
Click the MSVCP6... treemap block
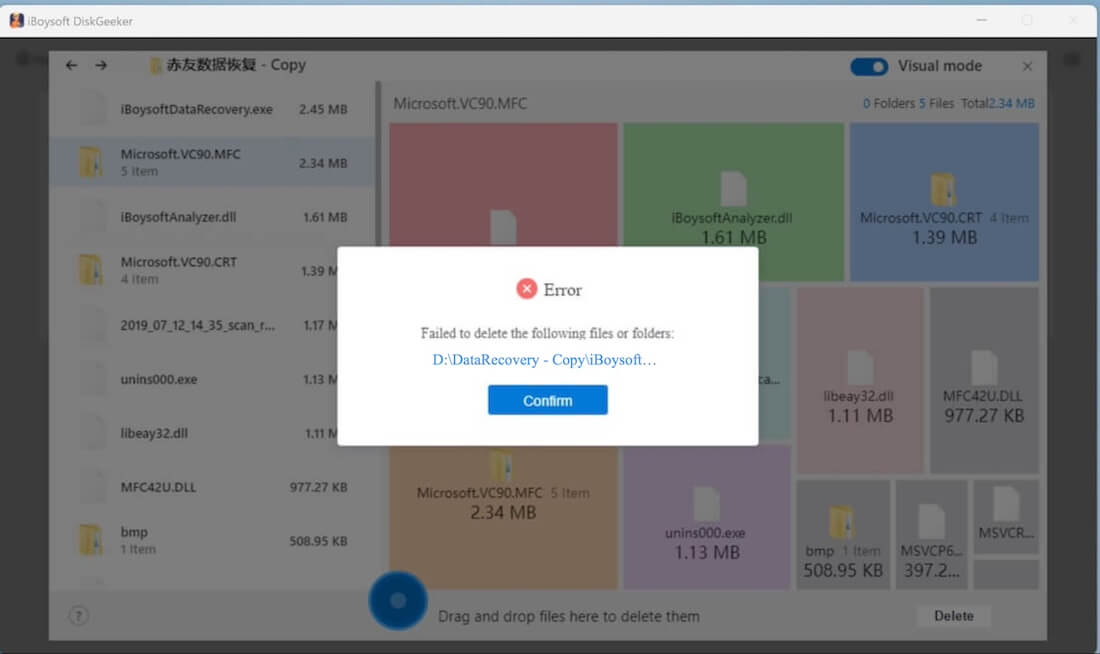932,534
